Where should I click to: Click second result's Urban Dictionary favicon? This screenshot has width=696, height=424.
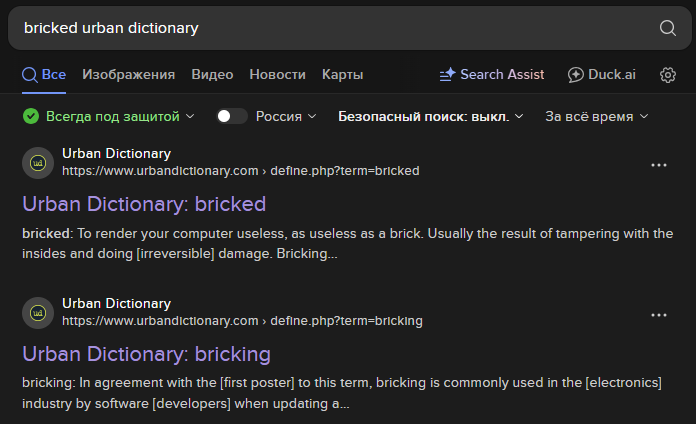click(38, 312)
